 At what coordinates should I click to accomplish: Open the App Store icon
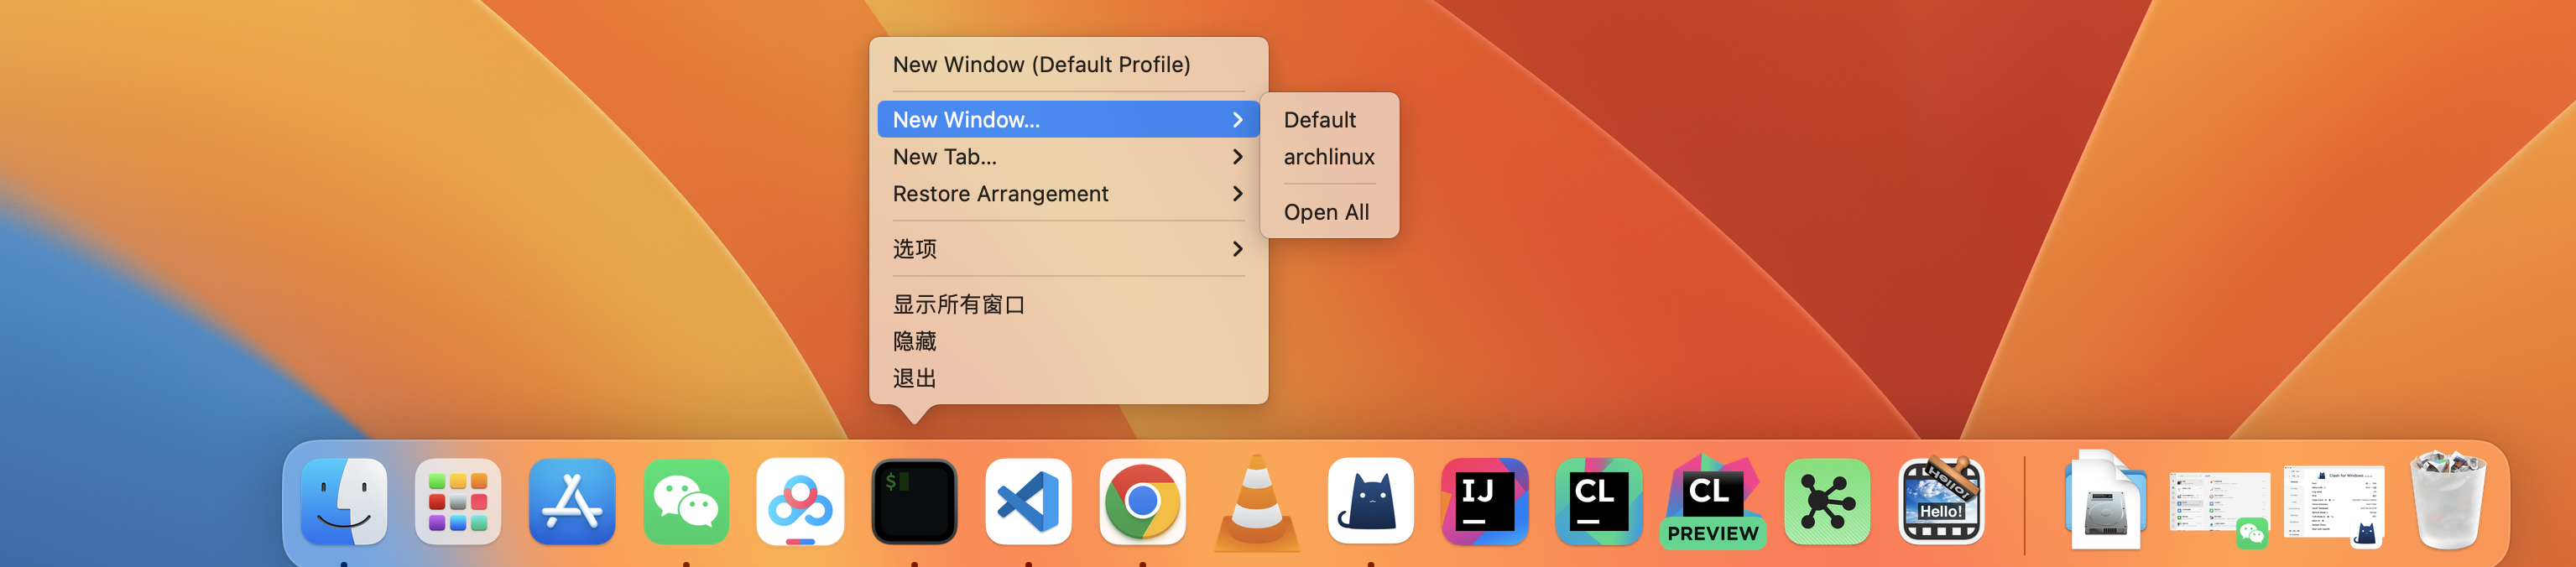click(572, 502)
